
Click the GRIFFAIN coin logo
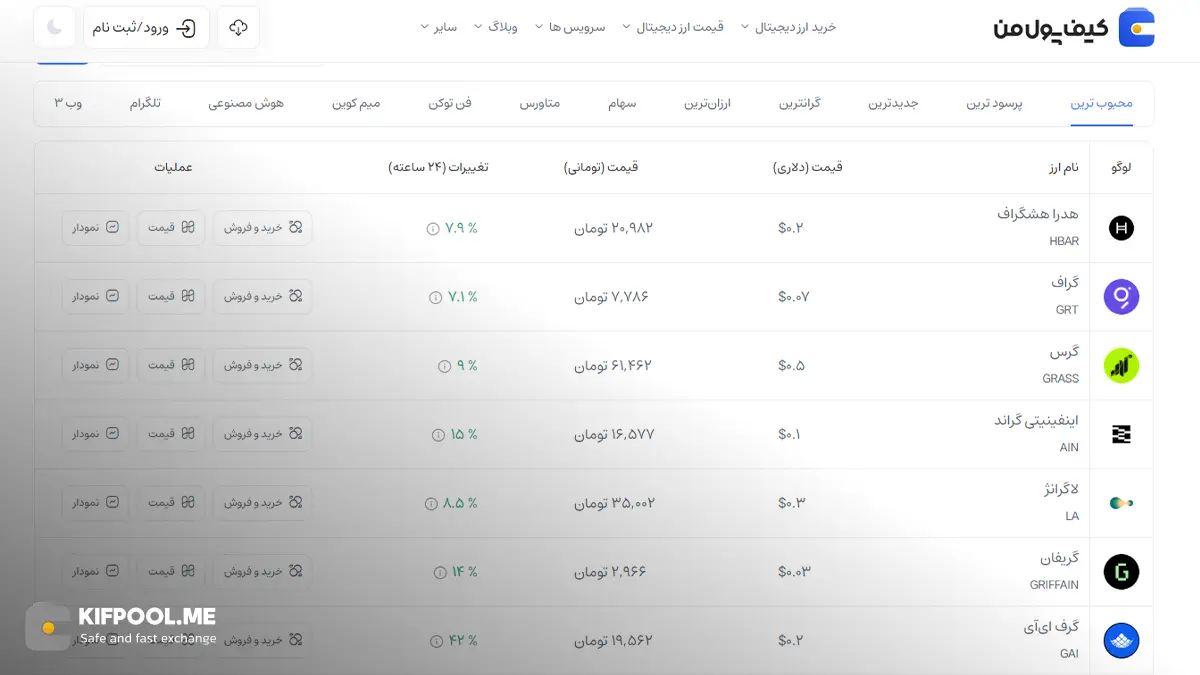coord(1120,571)
